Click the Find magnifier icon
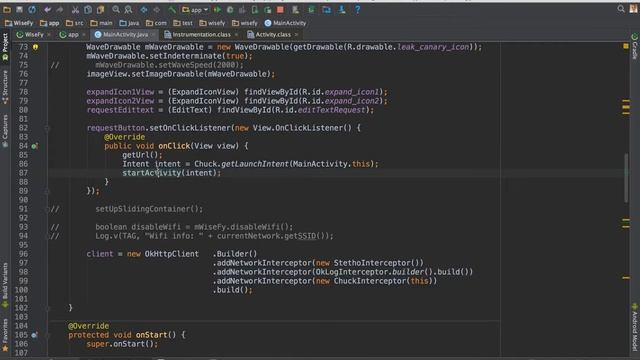This screenshot has width=640, height=360. 116,9
